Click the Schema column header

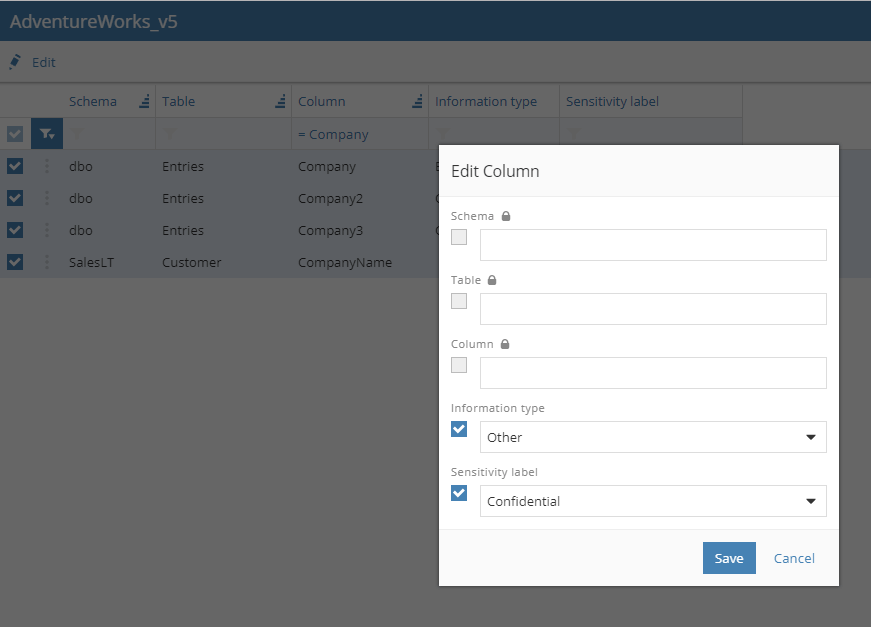(x=93, y=101)
